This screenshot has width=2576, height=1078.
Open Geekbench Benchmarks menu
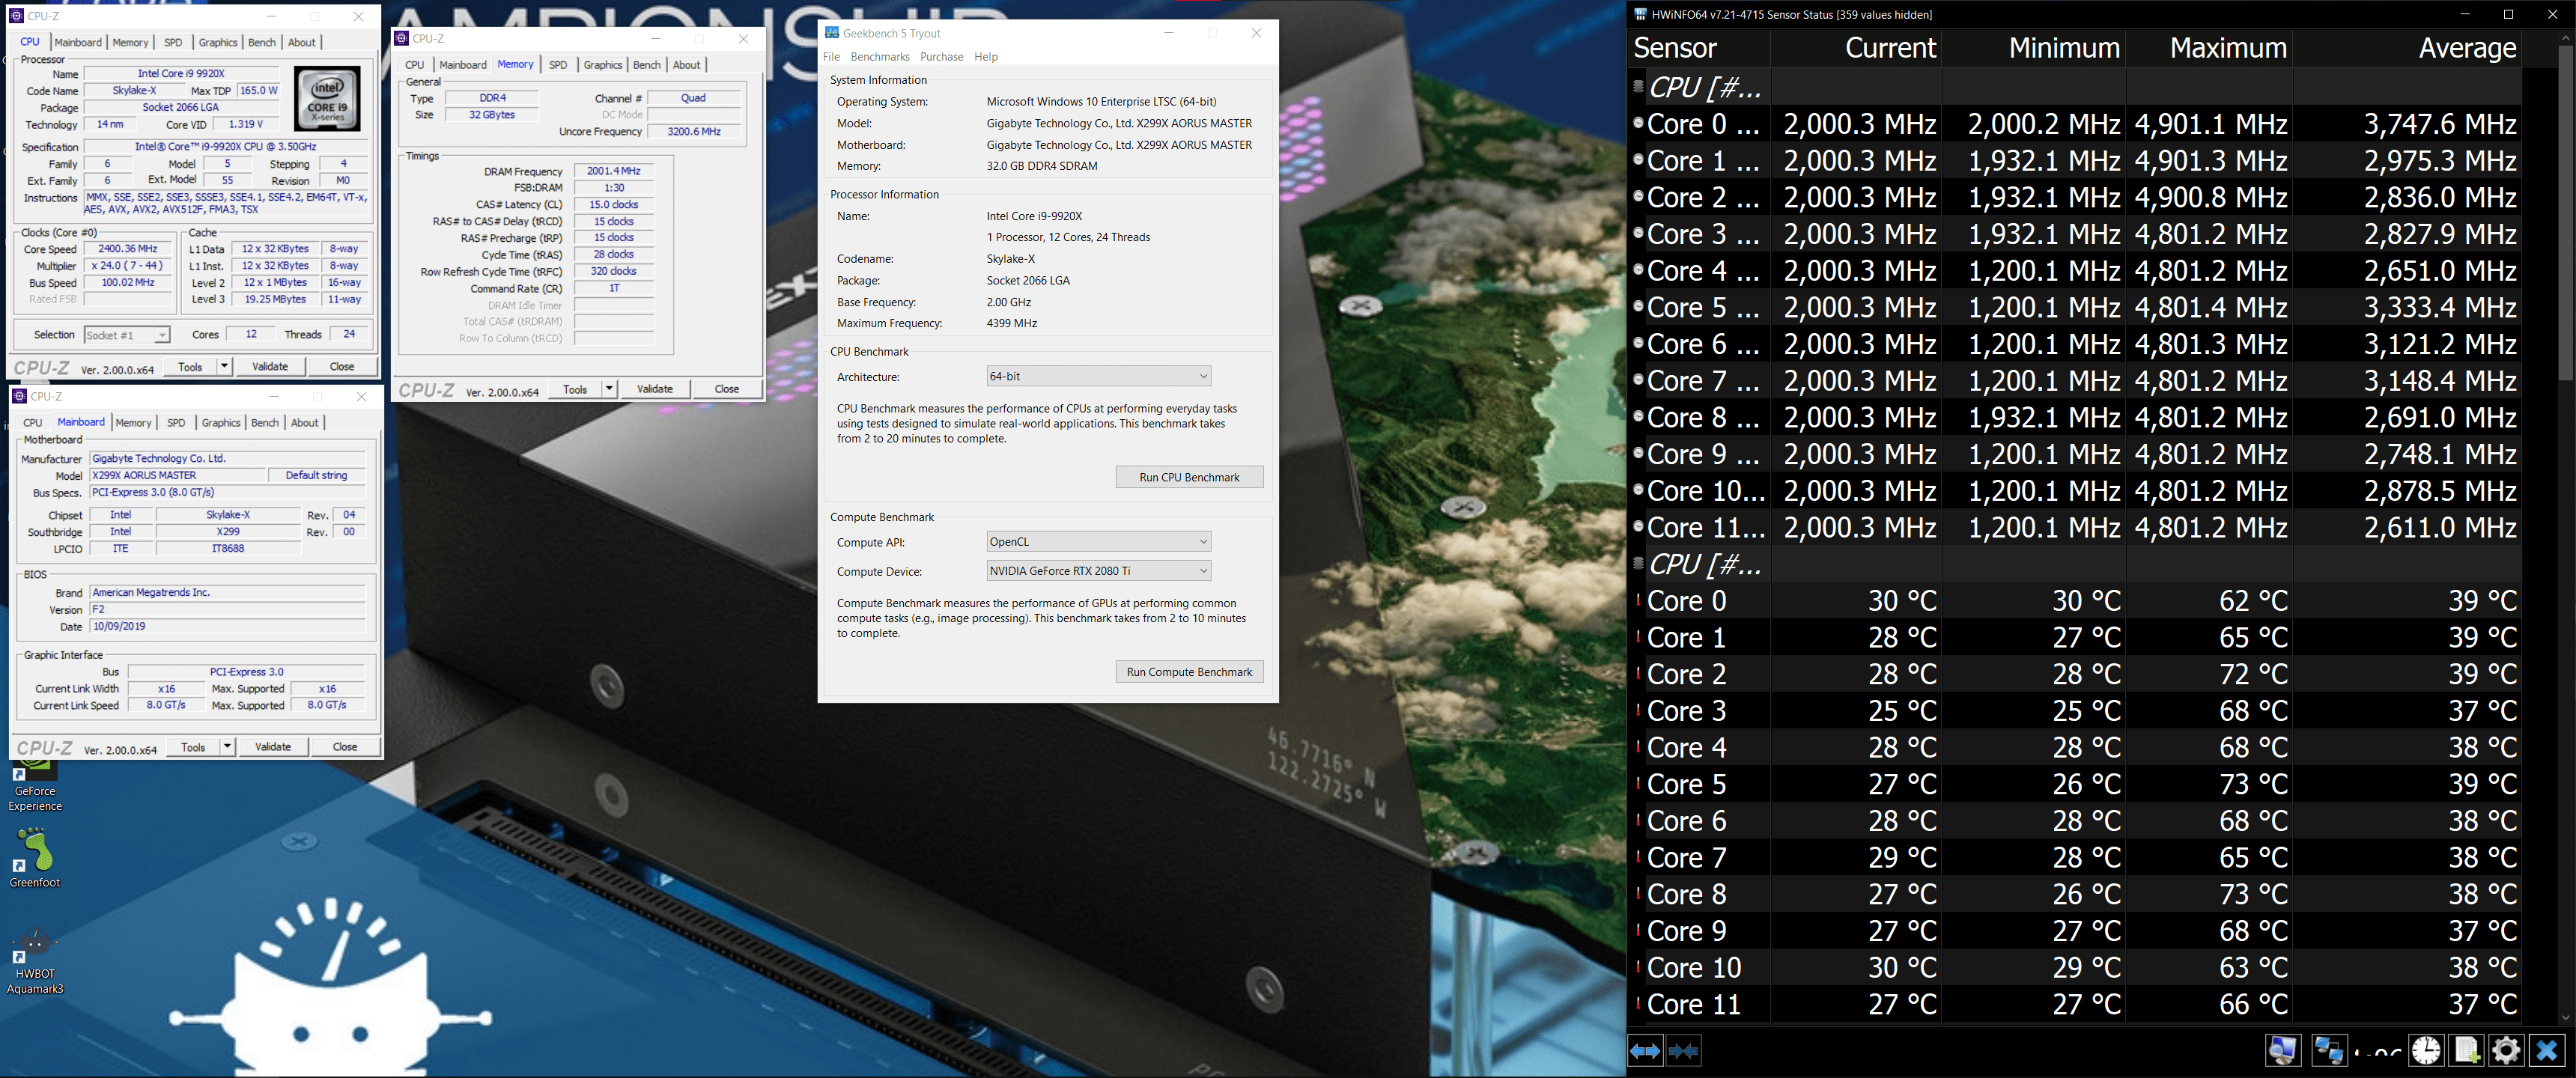880,56
